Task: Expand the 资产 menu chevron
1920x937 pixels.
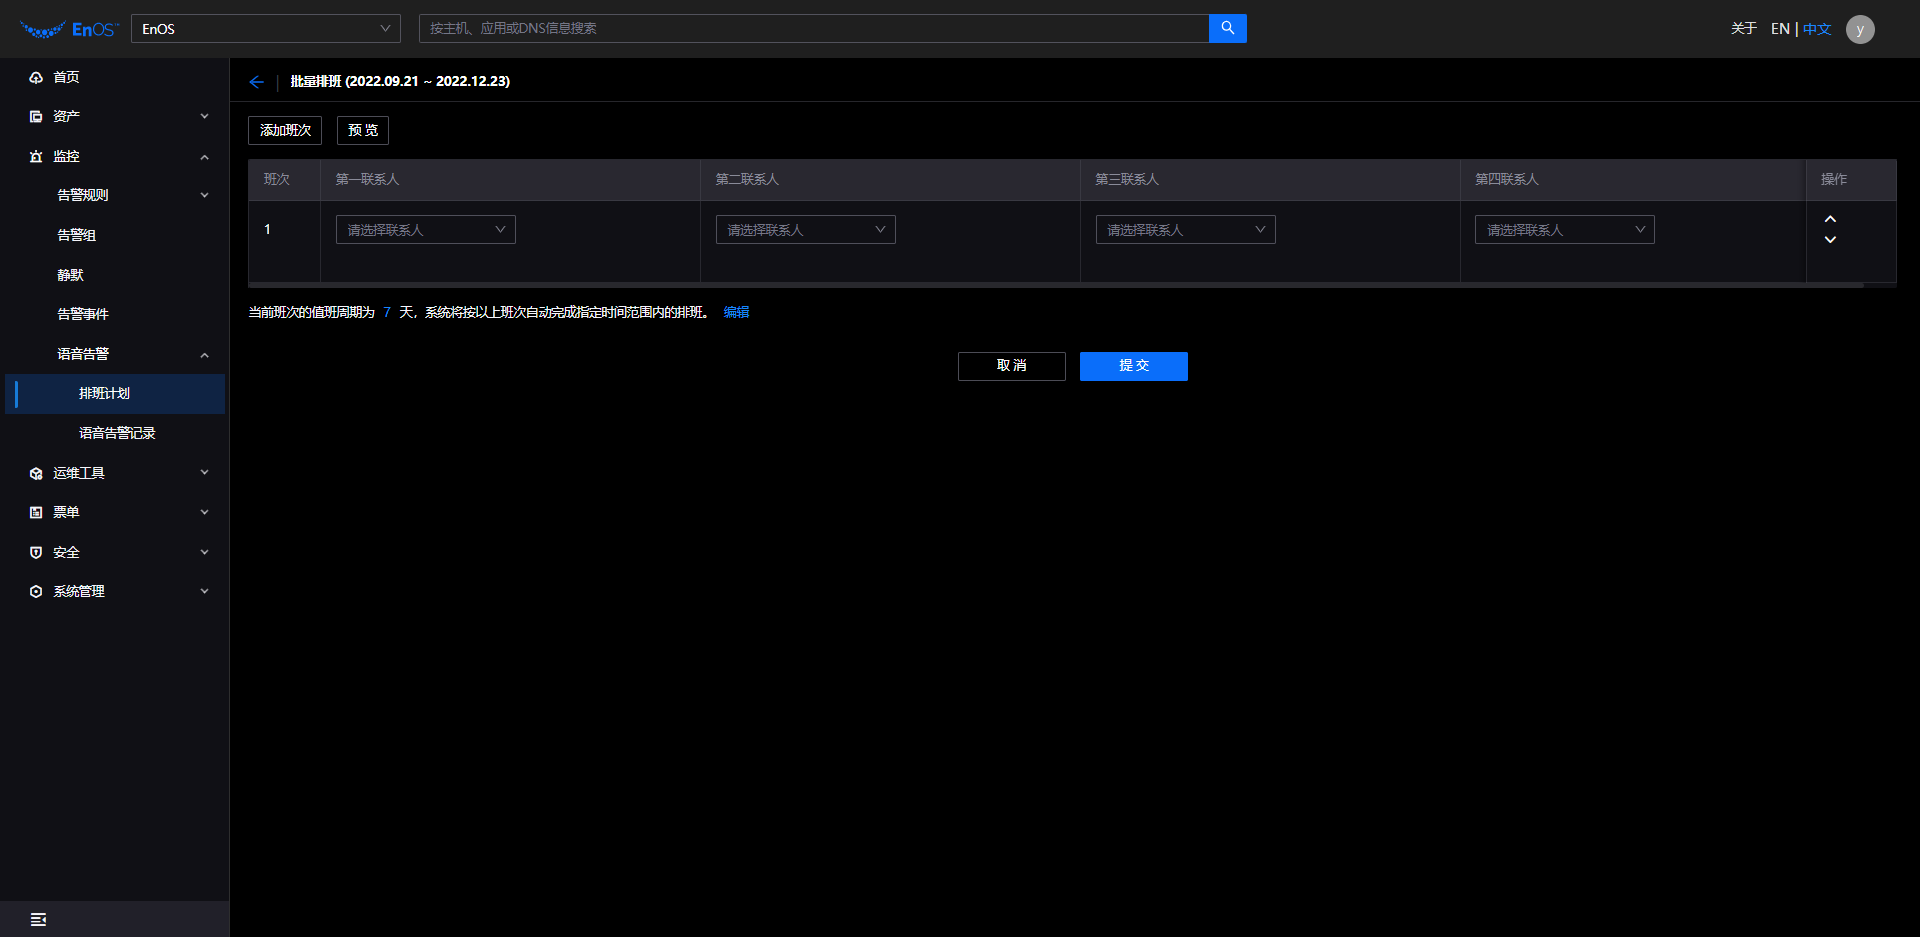Action: 204,116
